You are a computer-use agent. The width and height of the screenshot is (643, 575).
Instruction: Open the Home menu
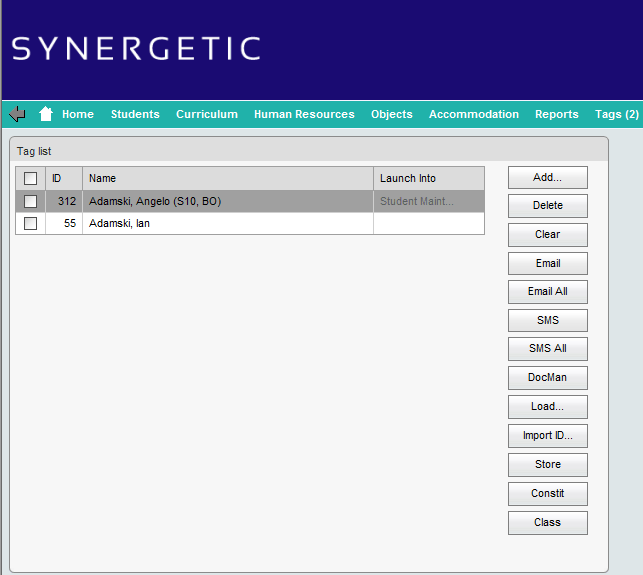78,114
